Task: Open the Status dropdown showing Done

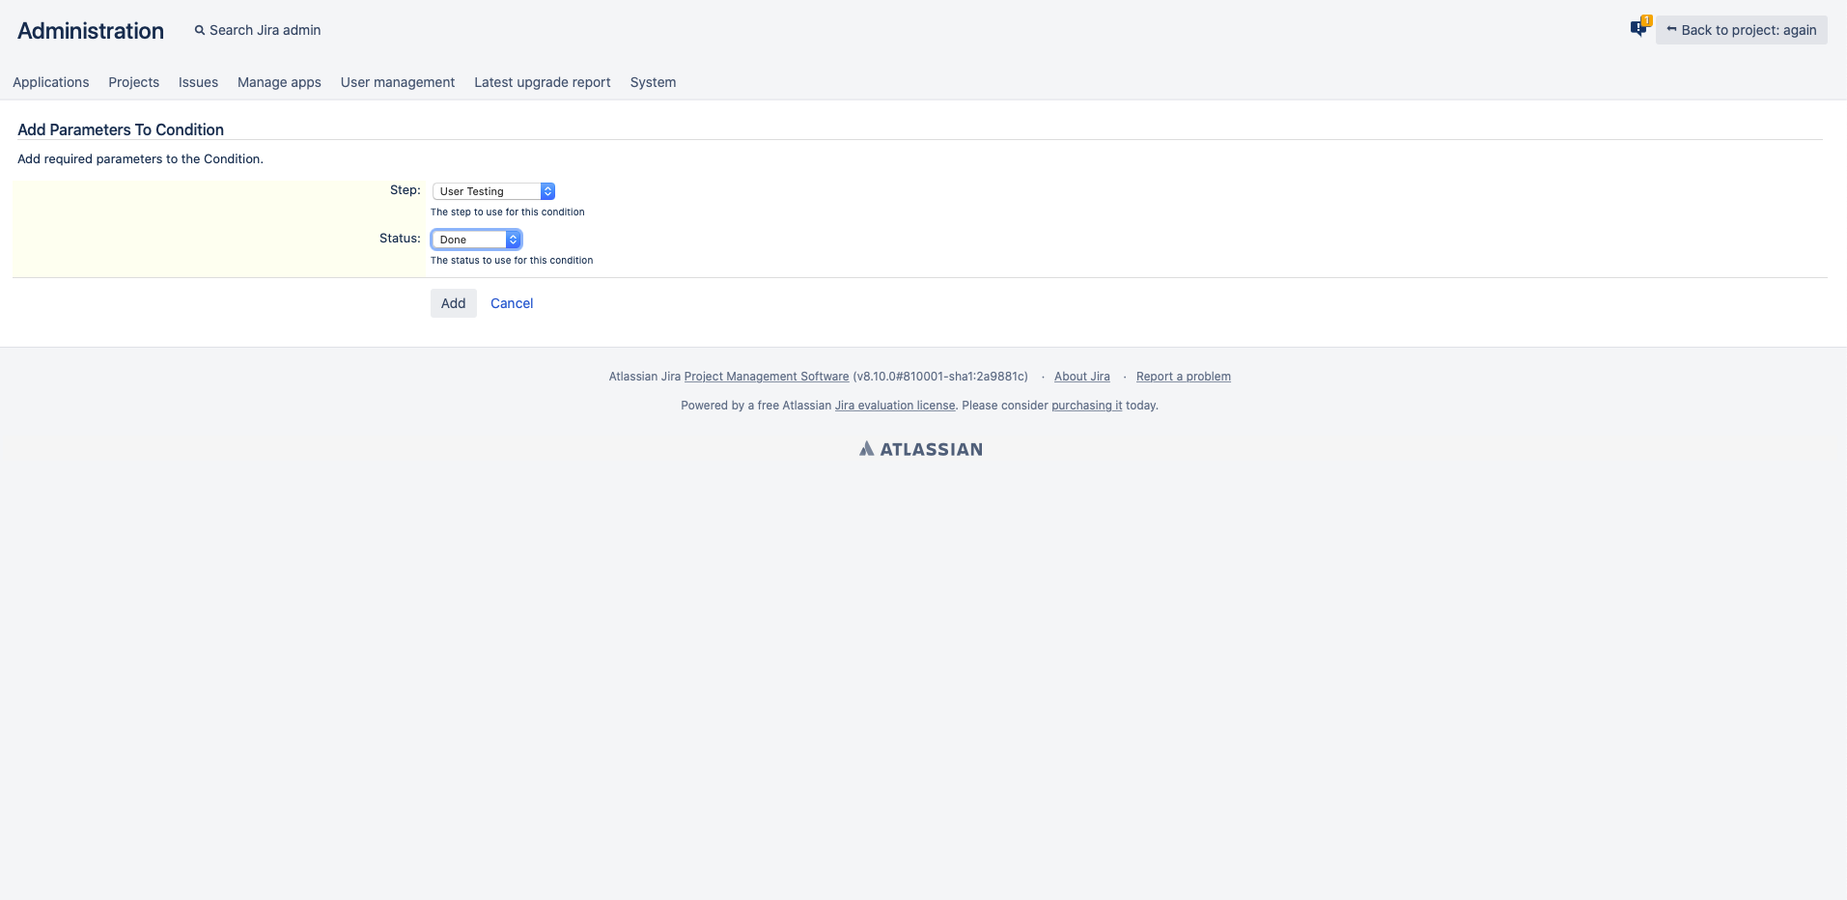Action: (x=476, y=239)
